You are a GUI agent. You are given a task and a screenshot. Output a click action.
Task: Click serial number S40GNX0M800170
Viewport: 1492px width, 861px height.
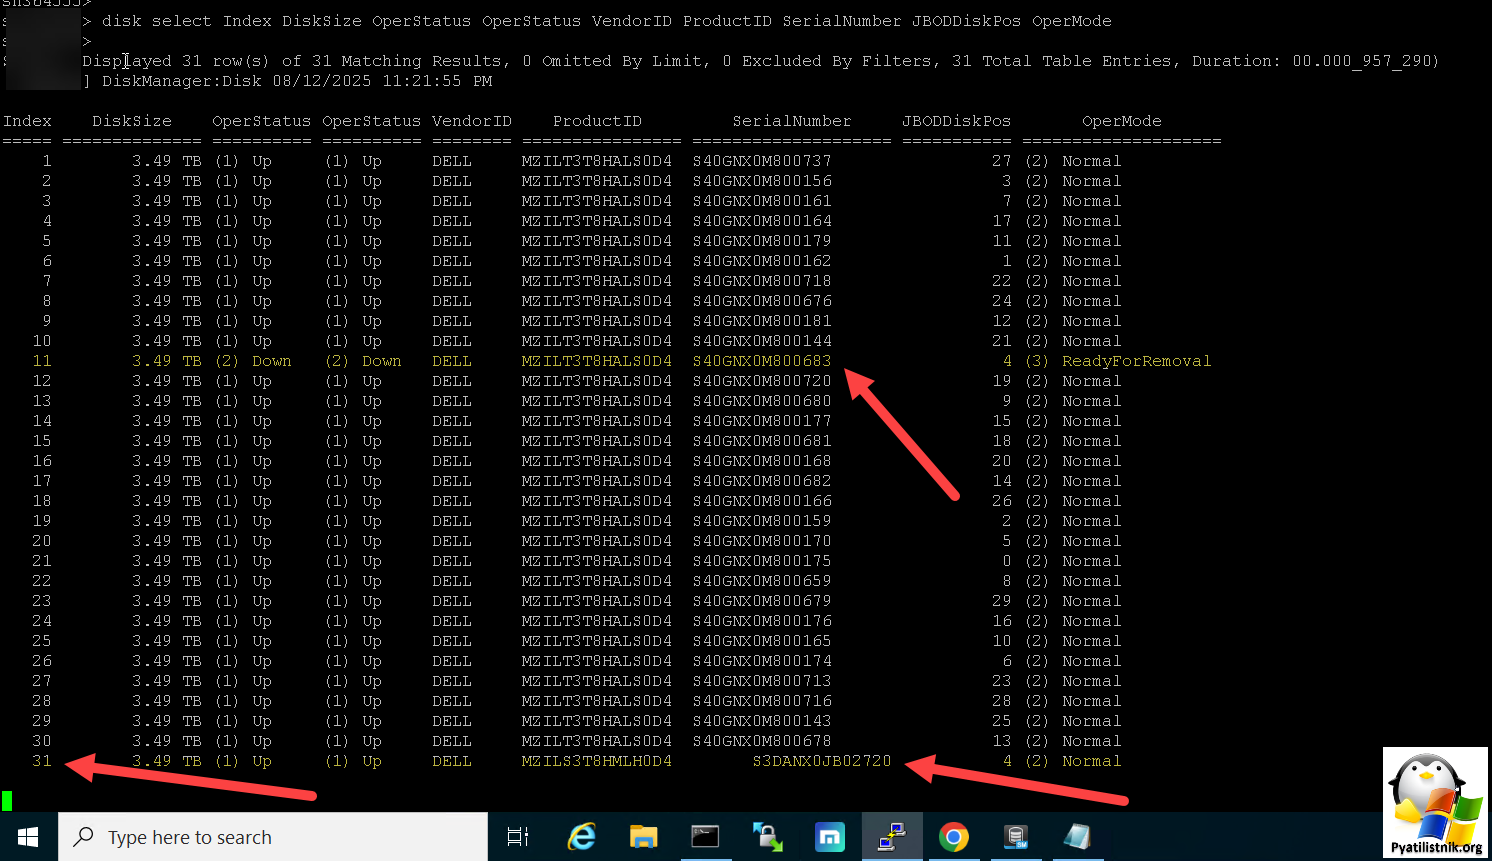[762, 541]
